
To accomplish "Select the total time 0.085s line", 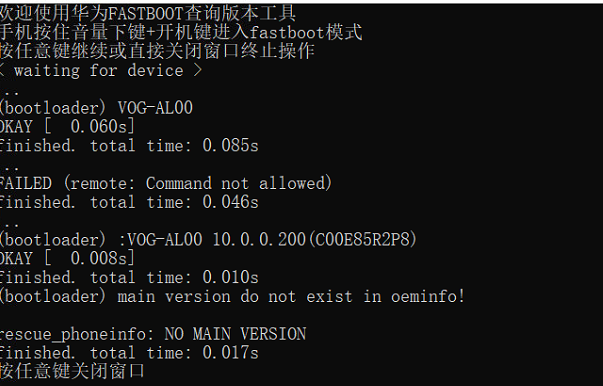I will pos(129,146).
